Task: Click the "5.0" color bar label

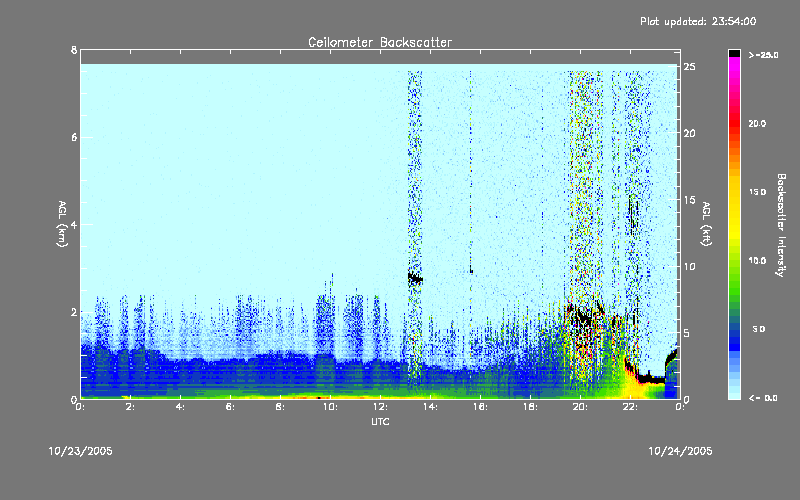Action: point(759,329)
